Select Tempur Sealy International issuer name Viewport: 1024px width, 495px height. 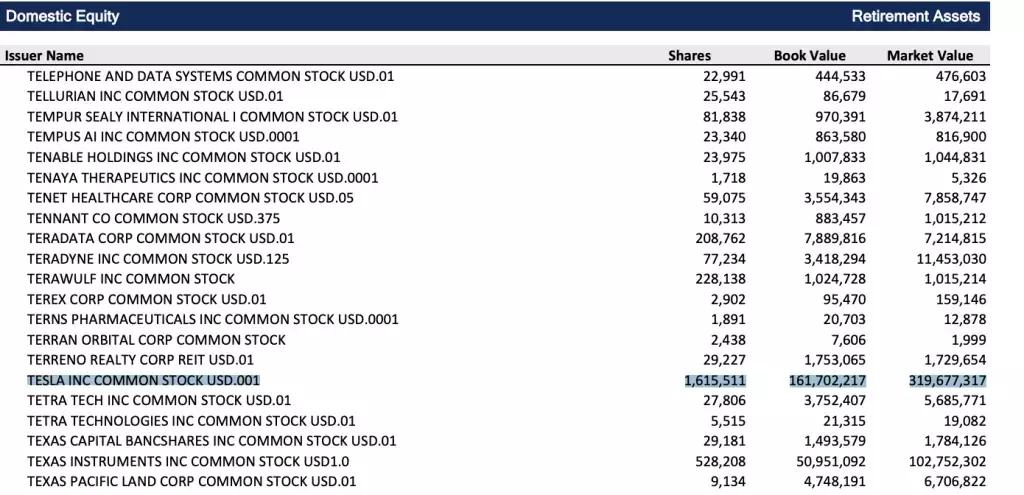[x=212, y=116]
